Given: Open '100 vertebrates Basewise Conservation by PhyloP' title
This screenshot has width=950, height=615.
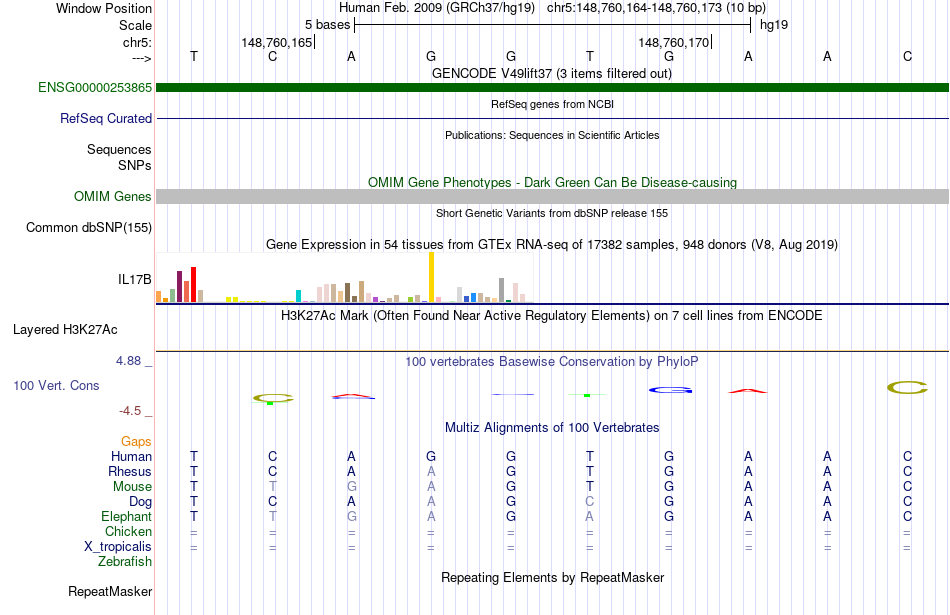Looking at the screenshot, I should [552, 362].
